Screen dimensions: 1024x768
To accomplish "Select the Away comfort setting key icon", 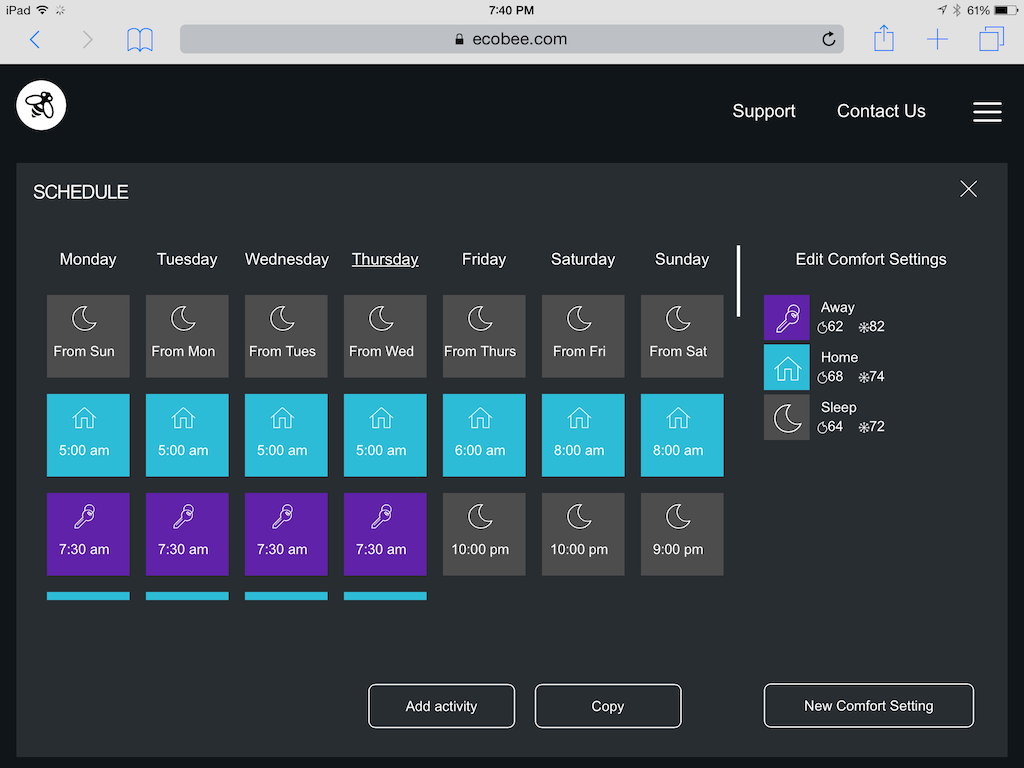I will [x=786, y=318].
